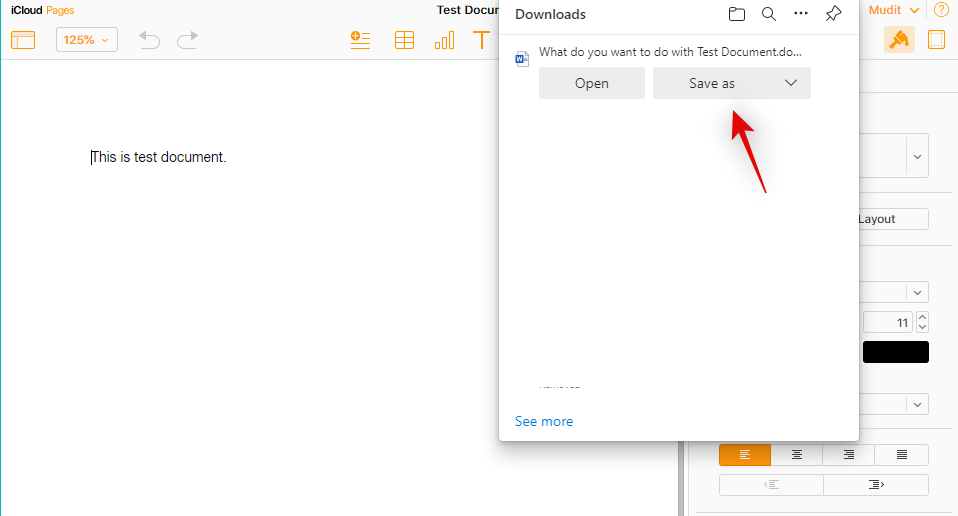Align text right

click(849, 455)
